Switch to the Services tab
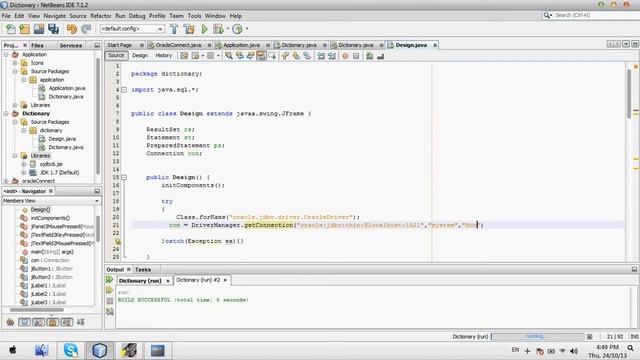 (71, 46)
